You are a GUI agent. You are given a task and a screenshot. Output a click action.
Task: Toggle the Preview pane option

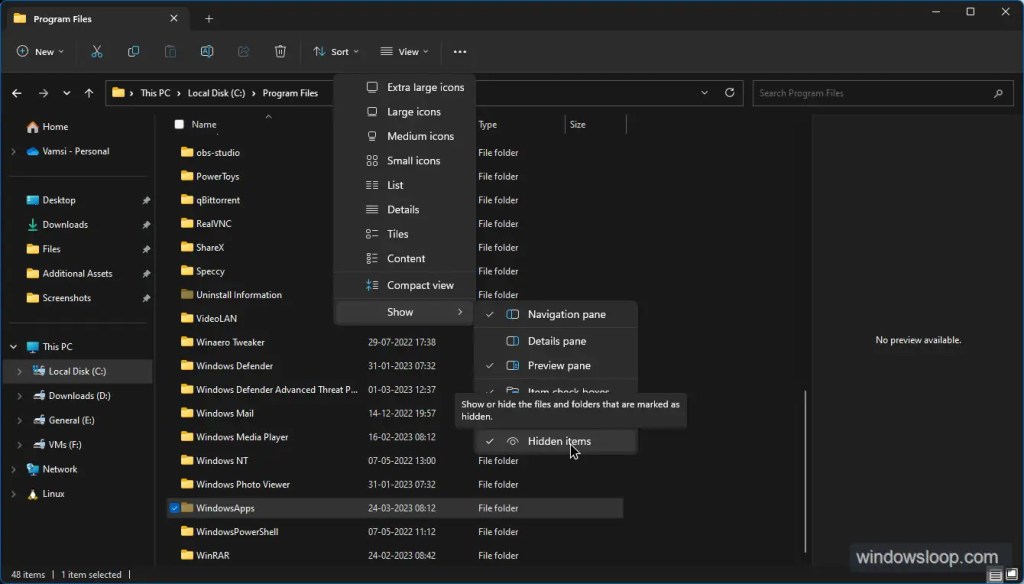coord(555,366)
